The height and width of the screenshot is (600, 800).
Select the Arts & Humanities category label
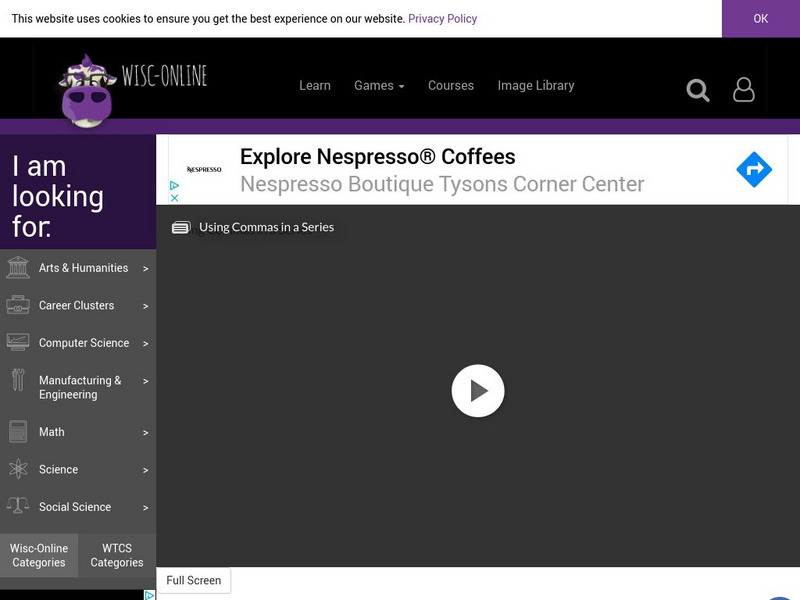tap(83, 268)
